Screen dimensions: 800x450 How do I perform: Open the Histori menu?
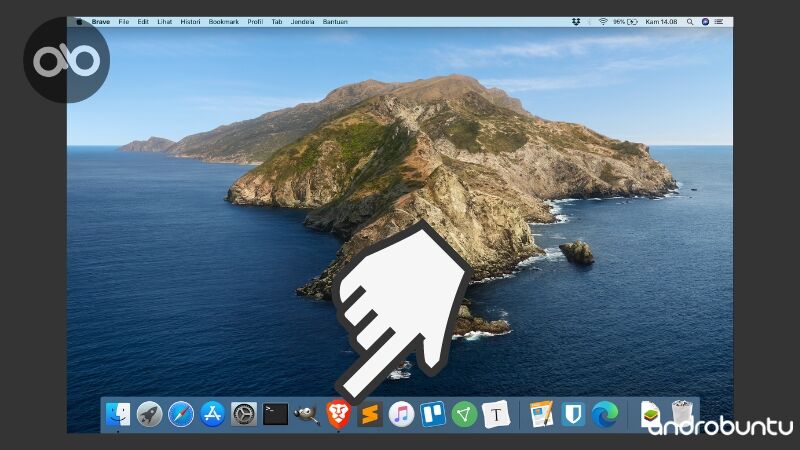click(x=190, y=22)
